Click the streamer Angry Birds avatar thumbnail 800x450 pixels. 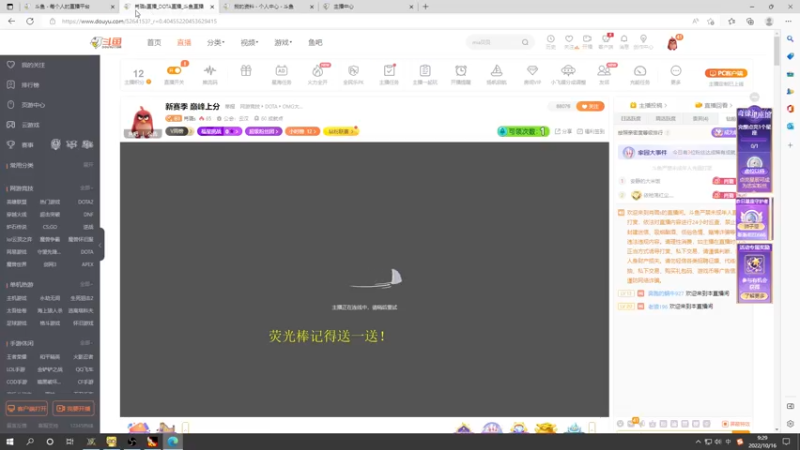(x=142, y=122)
